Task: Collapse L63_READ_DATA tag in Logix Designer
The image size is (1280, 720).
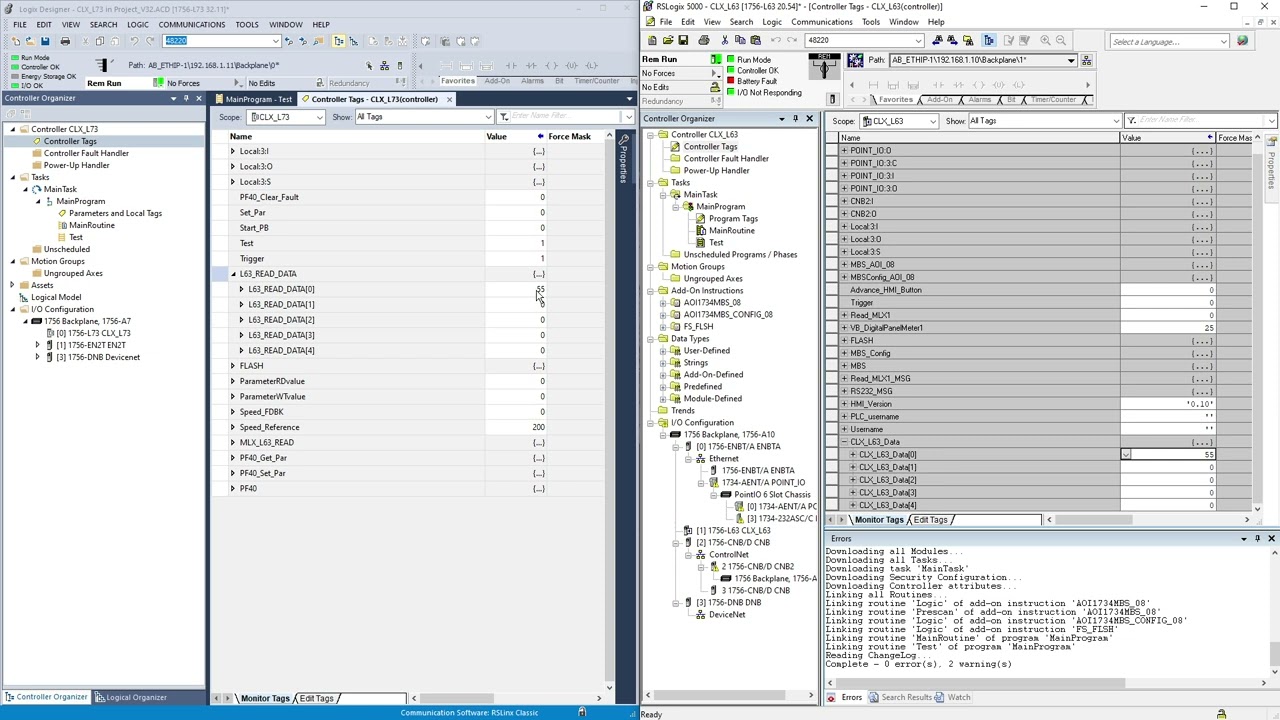Action: (x=233, y=274)
